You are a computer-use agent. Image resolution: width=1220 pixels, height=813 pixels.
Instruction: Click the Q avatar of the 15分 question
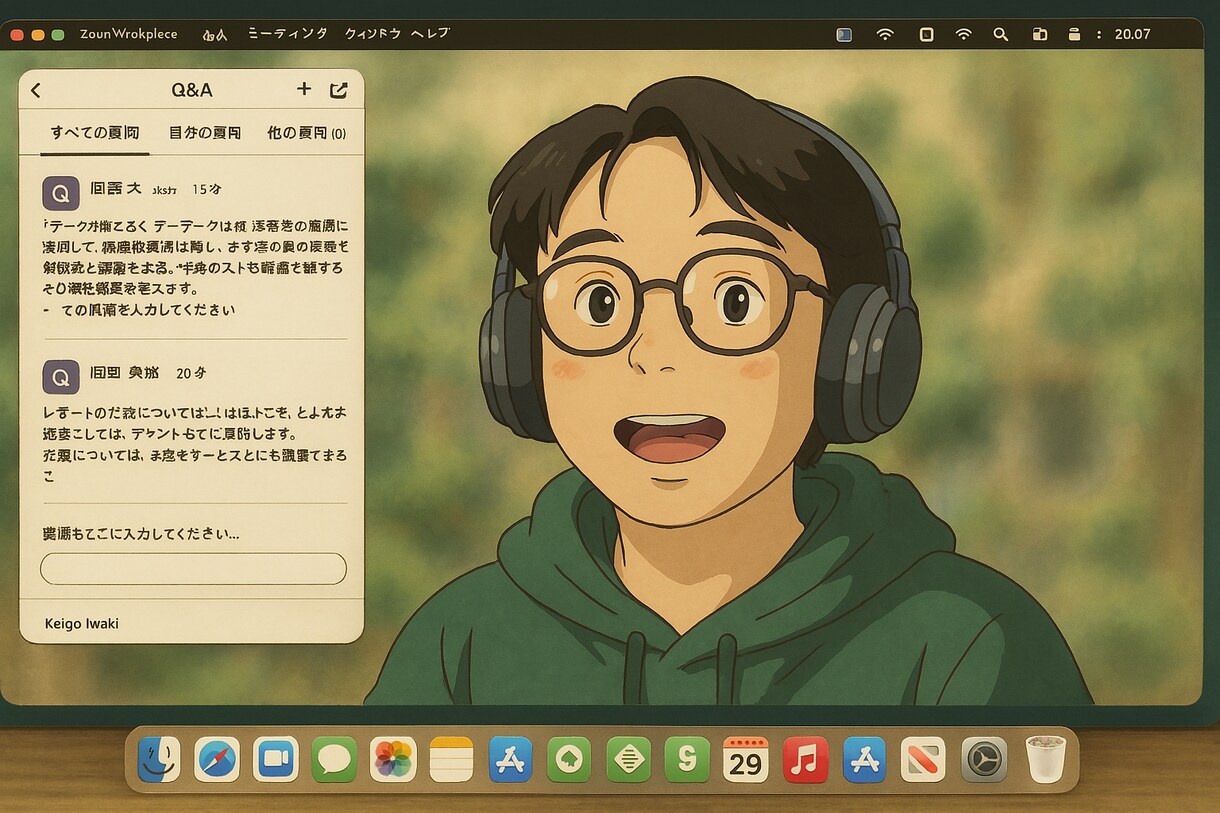tap(60, 191)
